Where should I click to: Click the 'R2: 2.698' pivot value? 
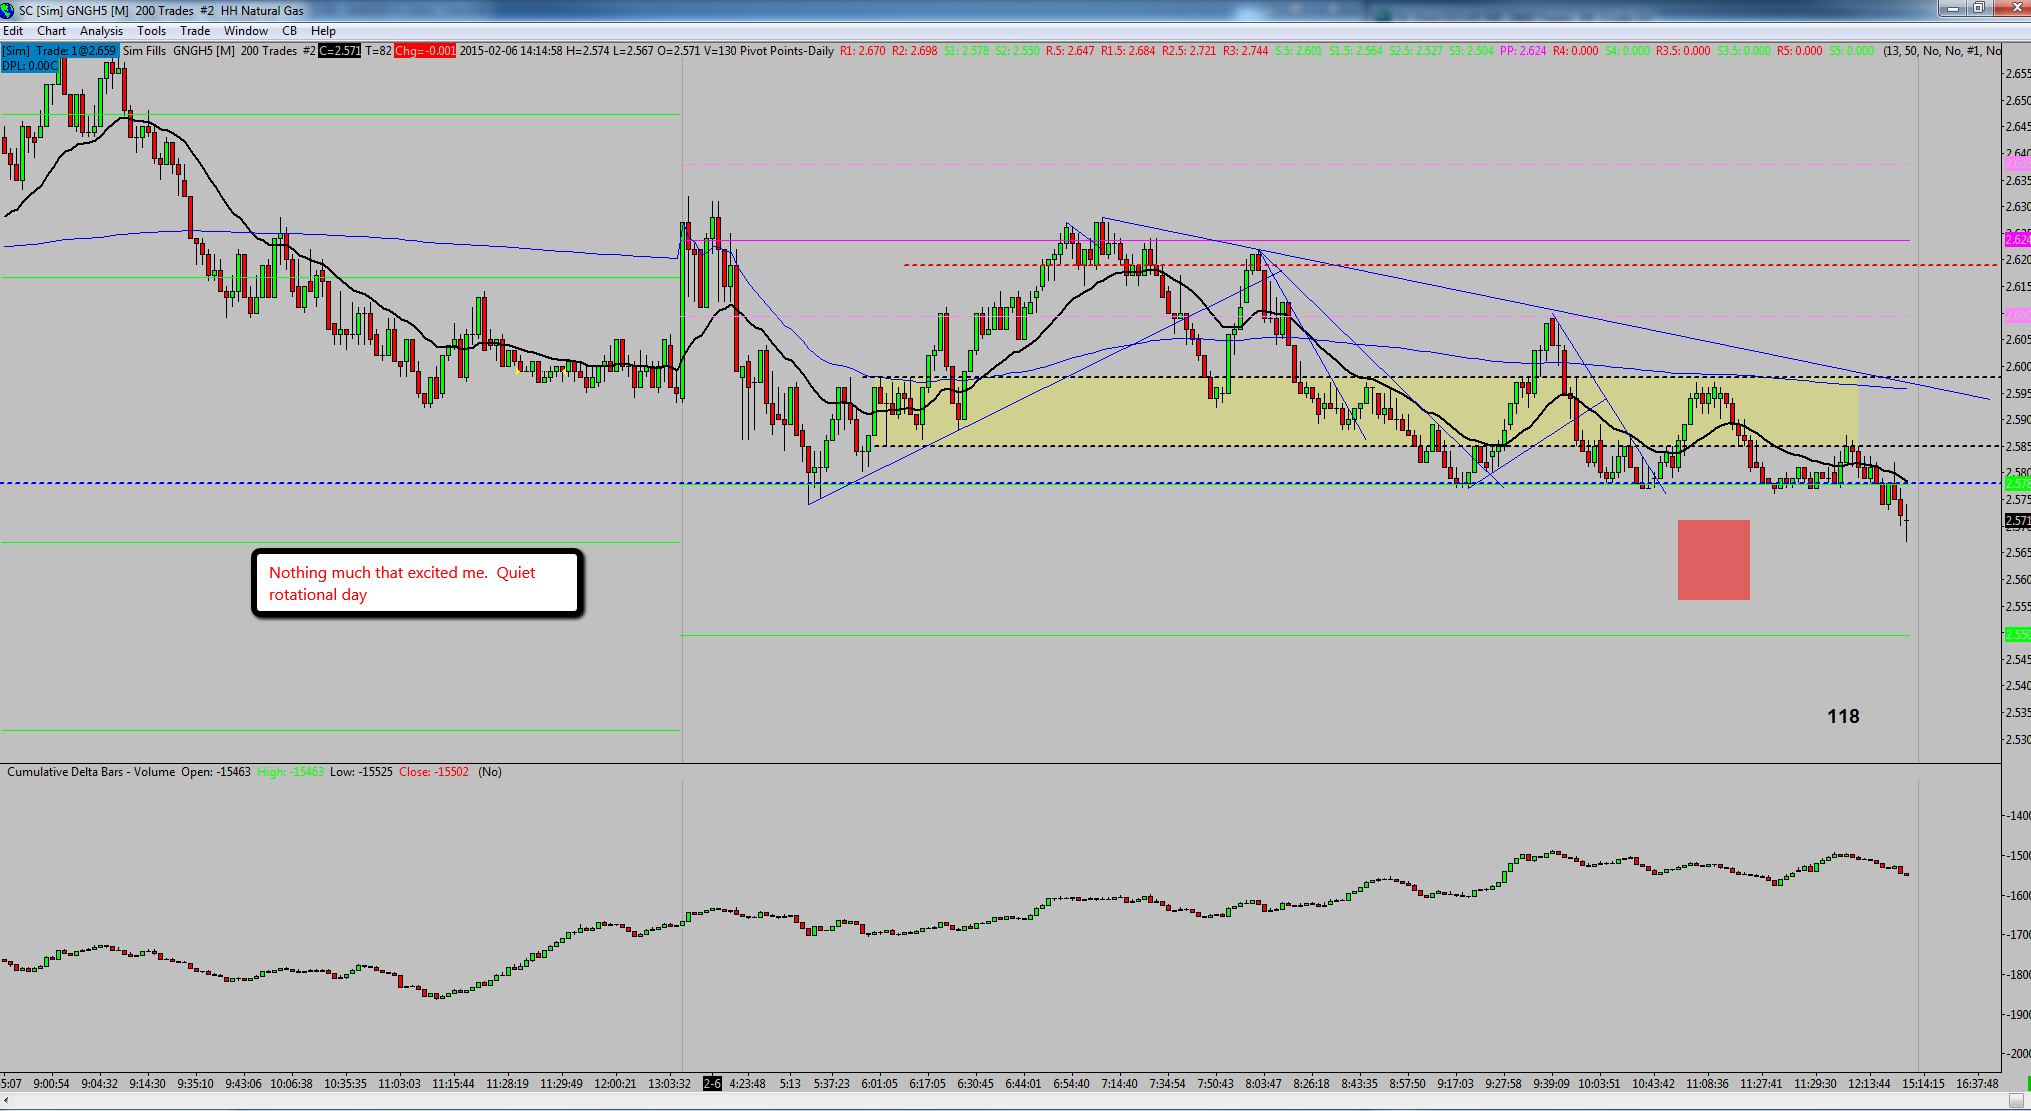[x=915, y=51]
